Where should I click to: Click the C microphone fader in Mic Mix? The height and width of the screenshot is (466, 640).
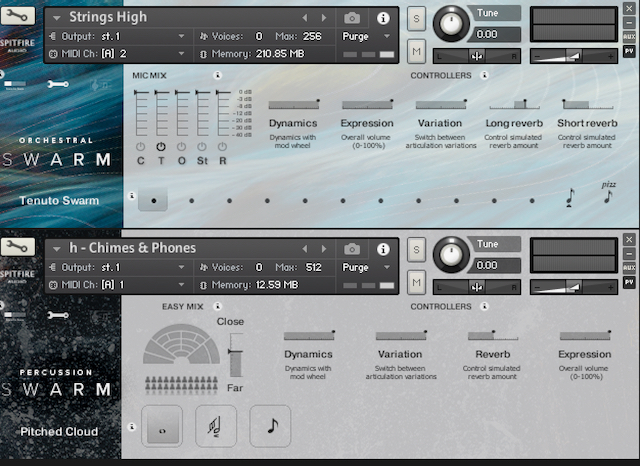(x=140, y=114)
